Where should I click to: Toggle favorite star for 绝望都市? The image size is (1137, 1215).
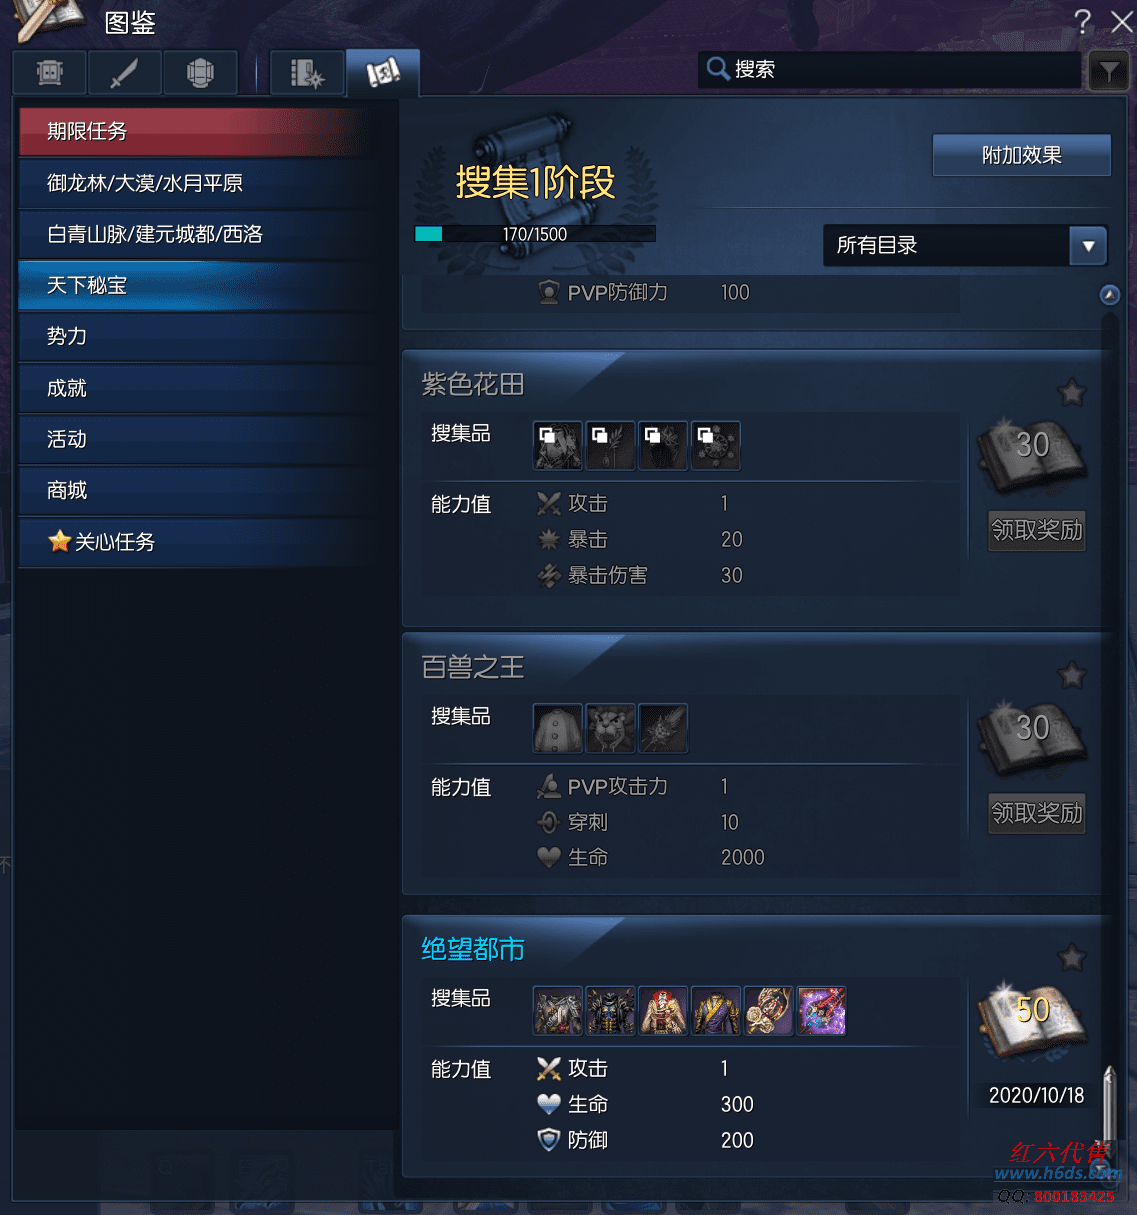click(x=1072, y=957)
